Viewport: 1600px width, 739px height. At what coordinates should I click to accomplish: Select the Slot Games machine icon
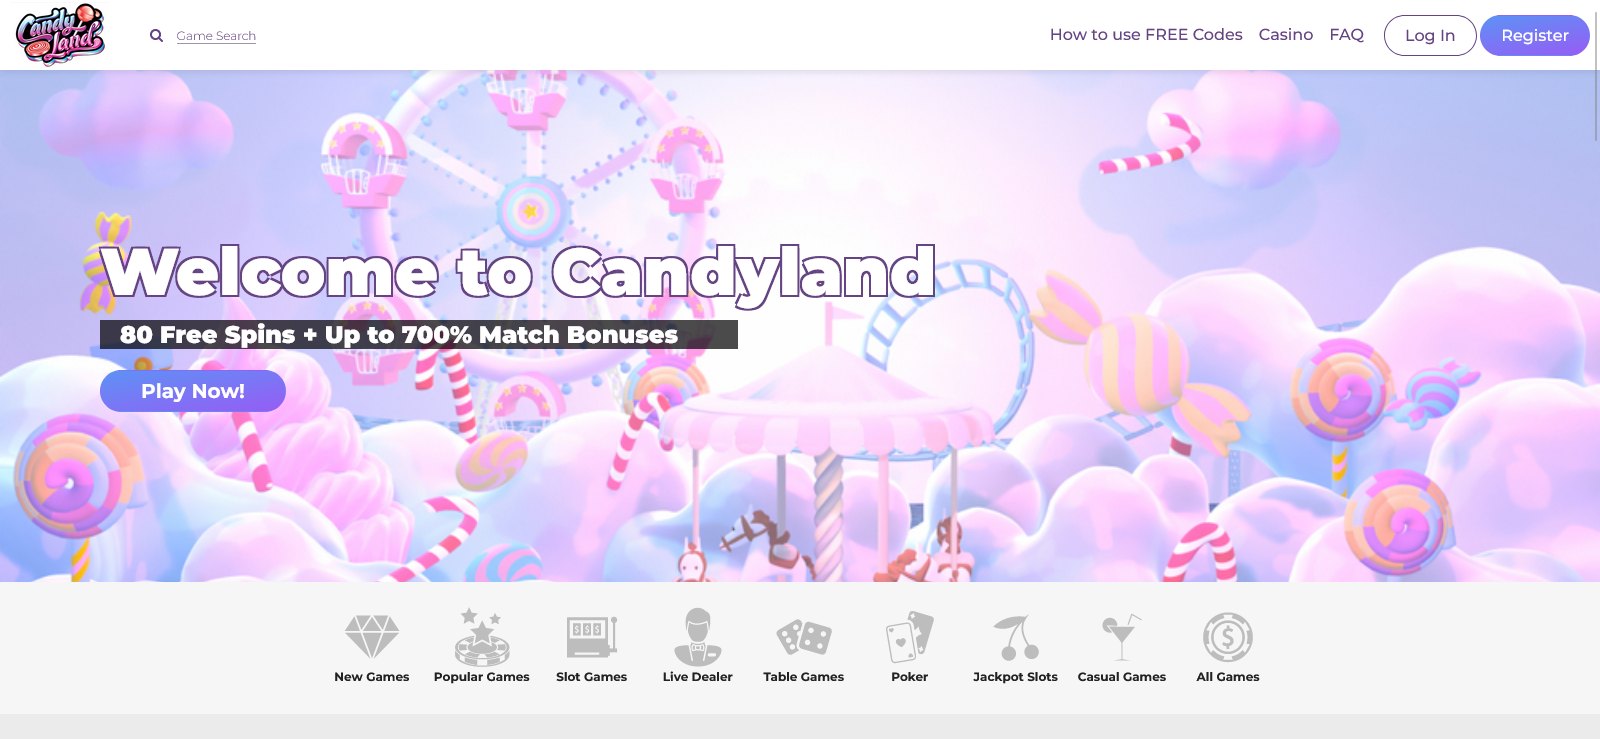(592, 637)
